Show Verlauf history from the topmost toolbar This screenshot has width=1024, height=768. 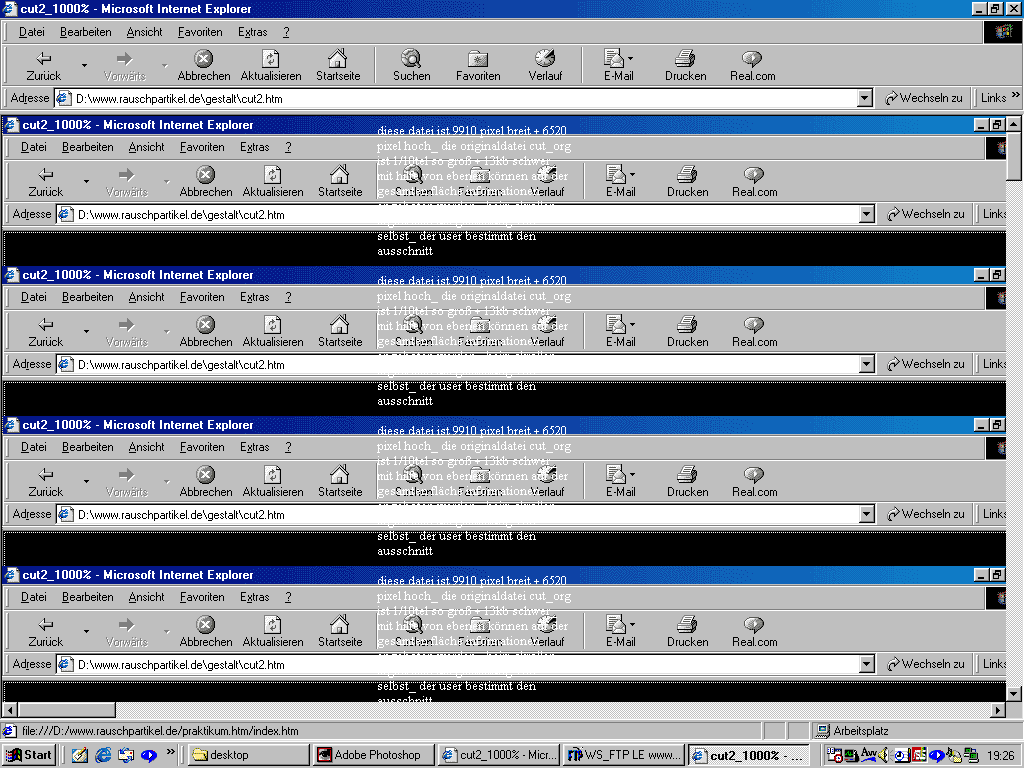pos(545,65)
